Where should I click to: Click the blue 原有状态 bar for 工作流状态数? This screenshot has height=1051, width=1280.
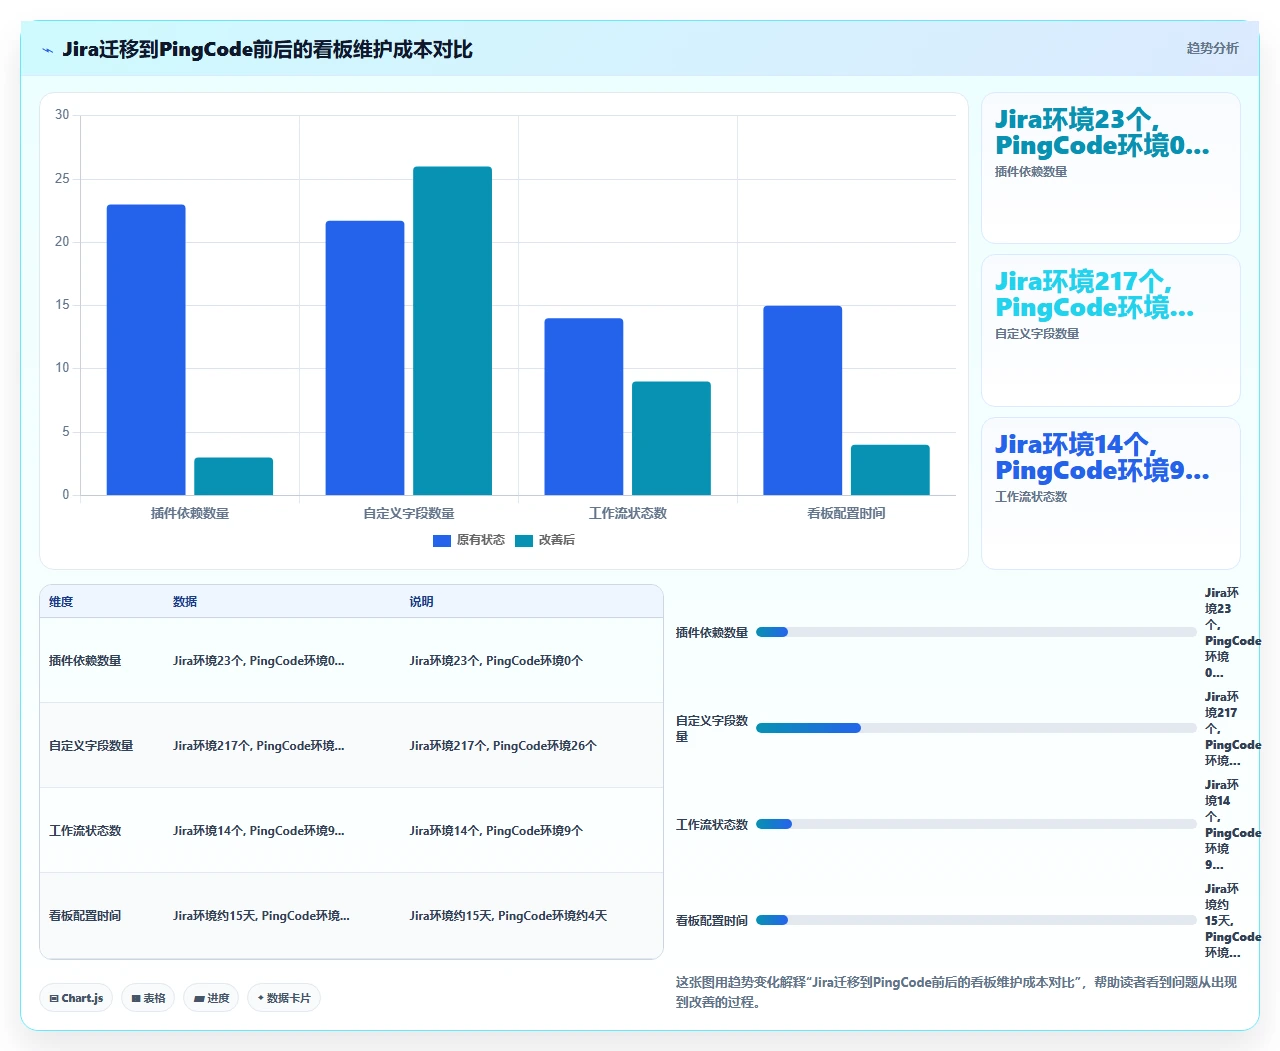tap(584, 407)
